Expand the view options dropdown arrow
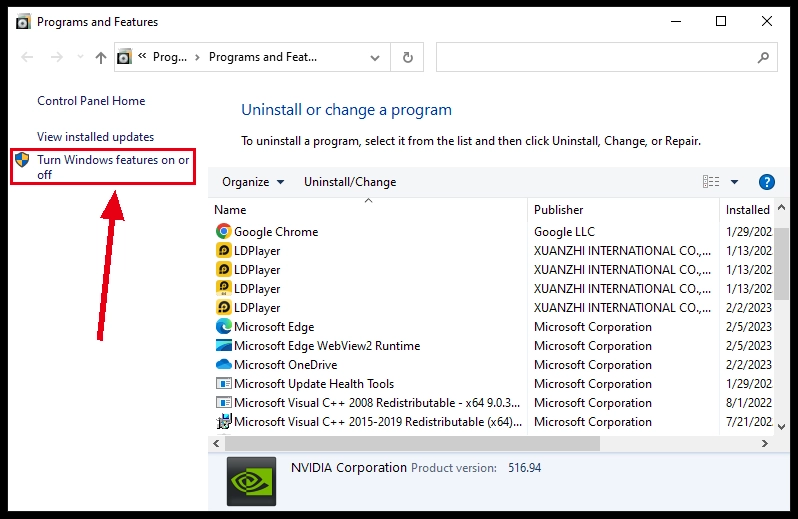 click(734, 182)
